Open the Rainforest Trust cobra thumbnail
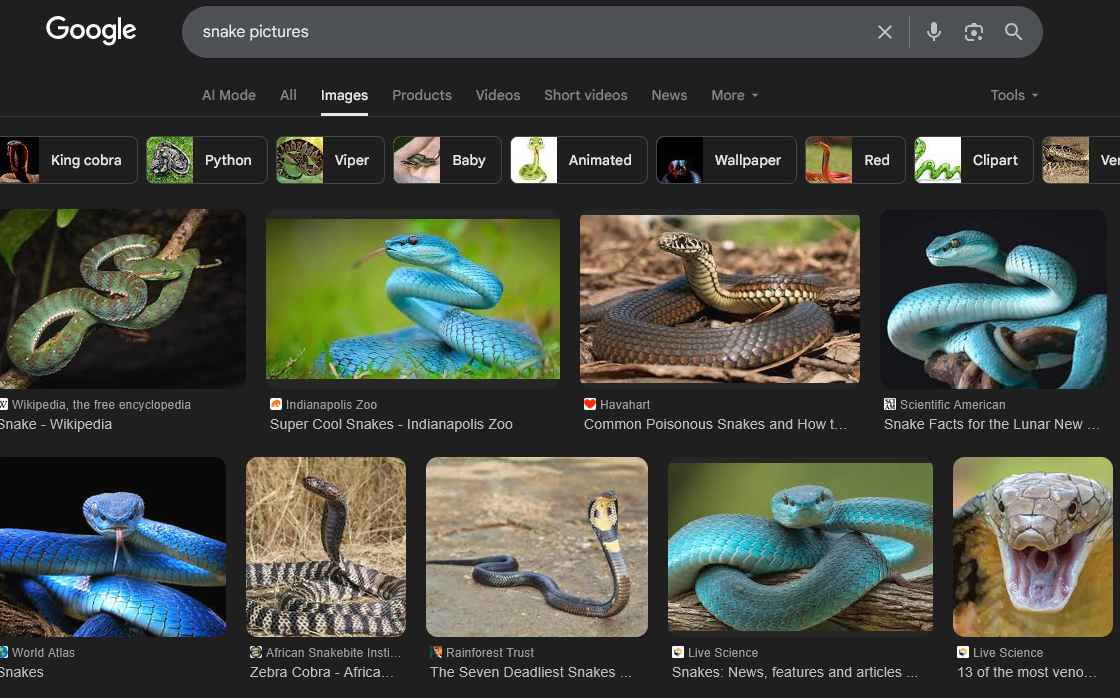 536,547
